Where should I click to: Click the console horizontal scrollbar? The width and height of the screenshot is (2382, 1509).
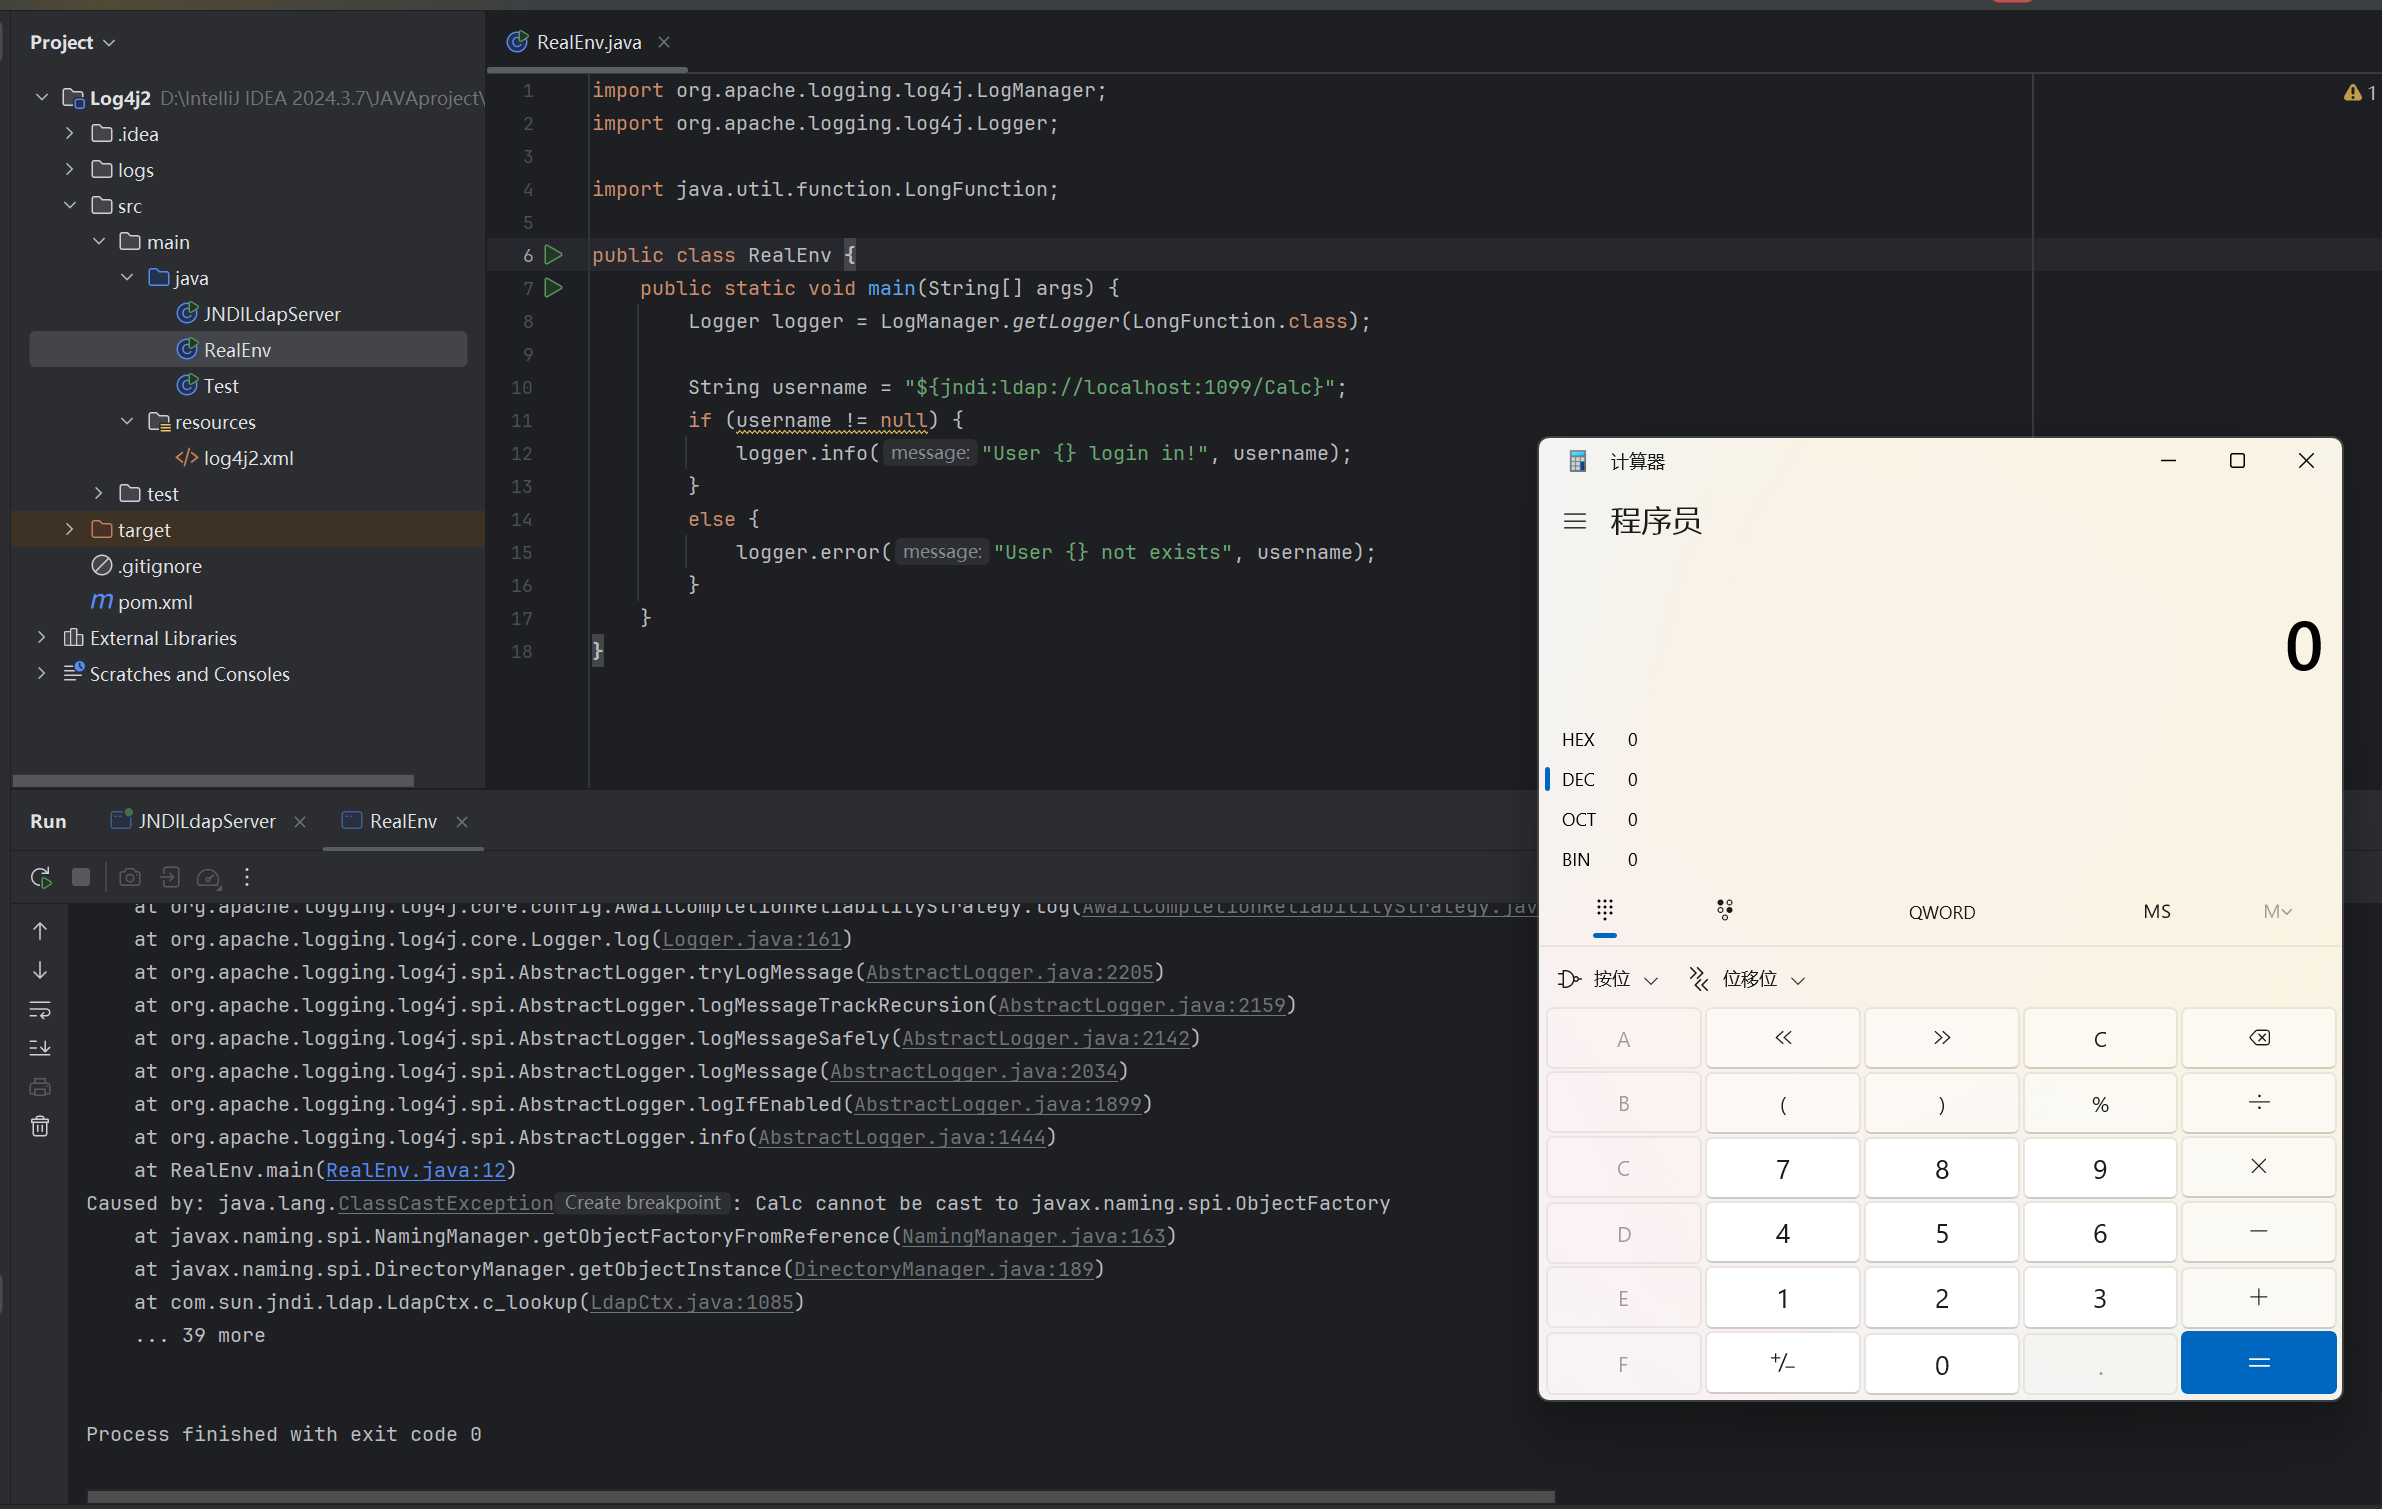tap(821, 1497)
